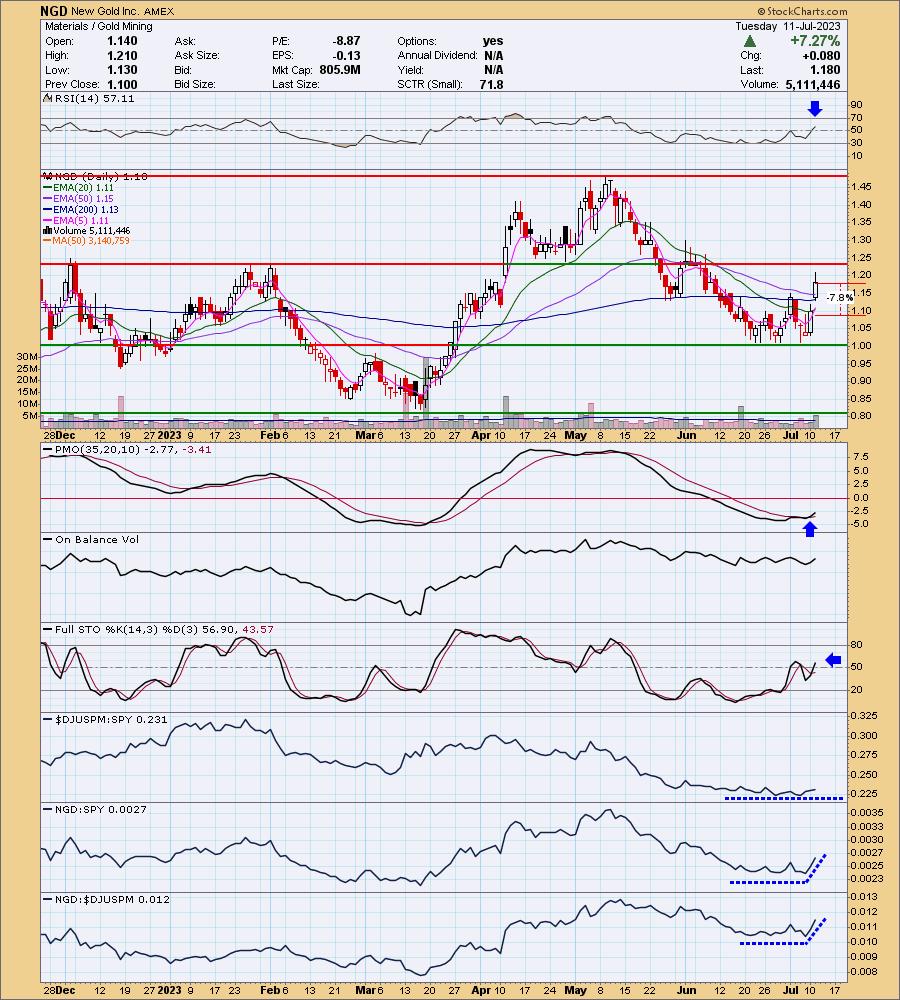Screen dimensions: 900x1000
Task: Click the 0.325 label on $DJUSPM:SPY axis
Action: [x=866, y=716]
